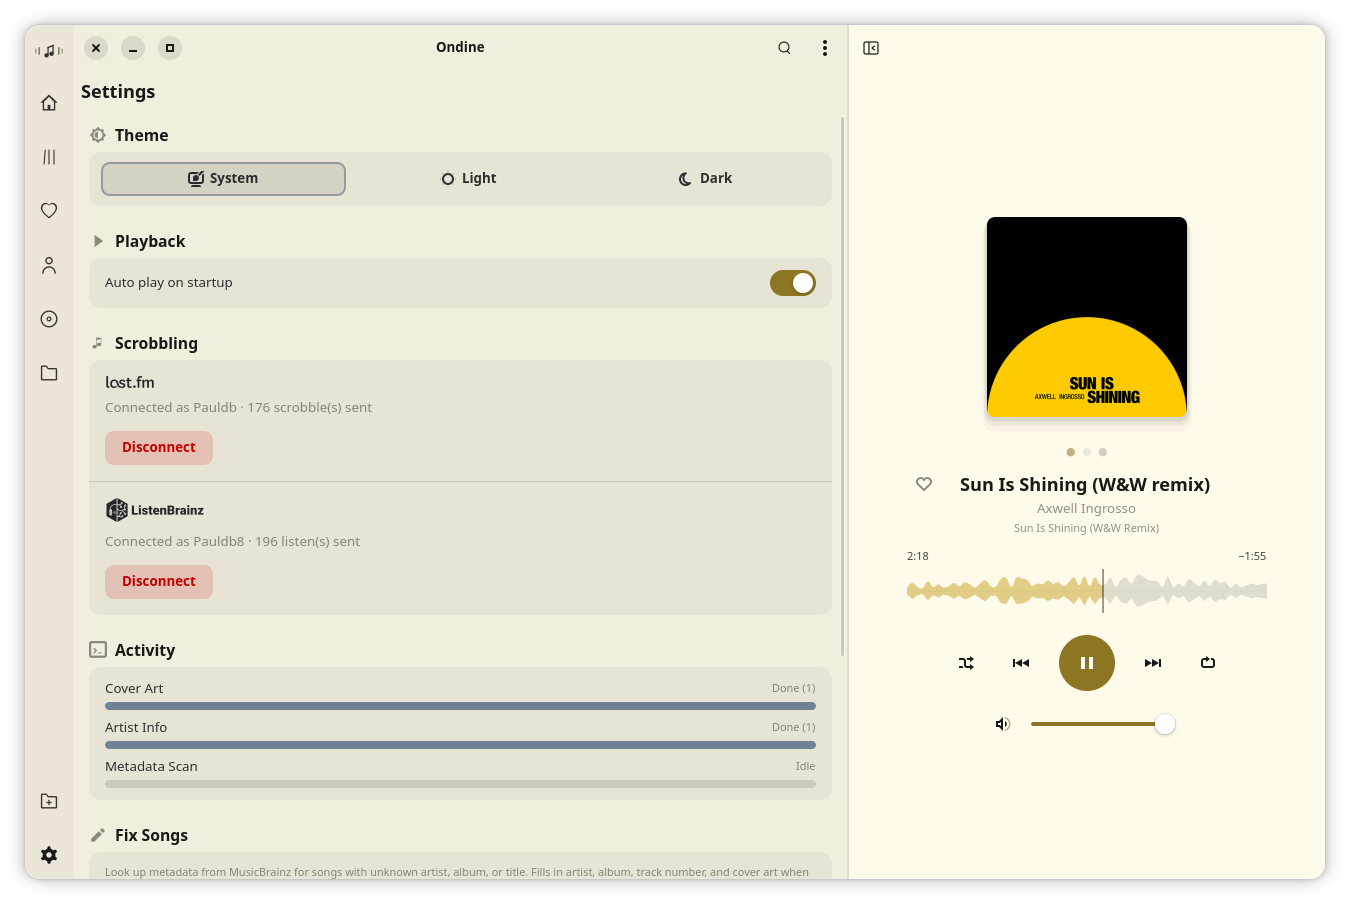The image size is (1350, 904).
Task: Collapse the player panel with the sidebar toggle icon
Action: click(x=870, y=47)
